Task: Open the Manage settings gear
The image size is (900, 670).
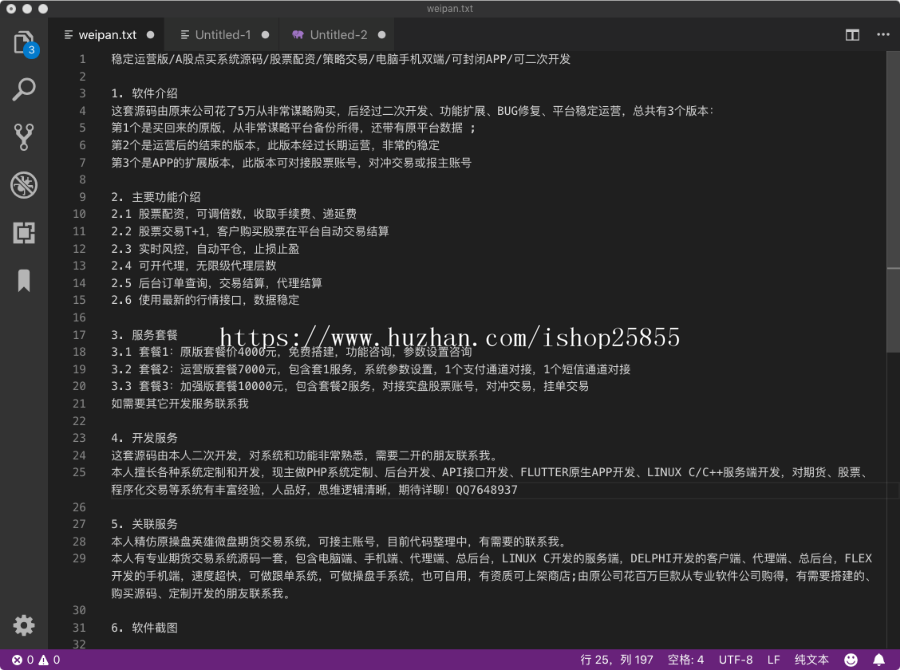Action: pos(24,625)
